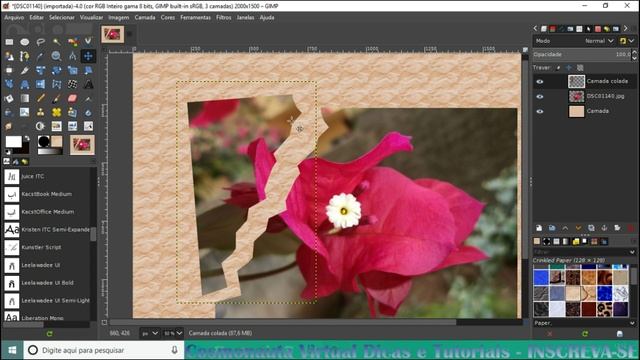Image resolution: width=640 pixels, height=360 pixels.
Task: Select the Heal tool with yellow bandage
Action: pyautogui.click(x=56, y=112)
